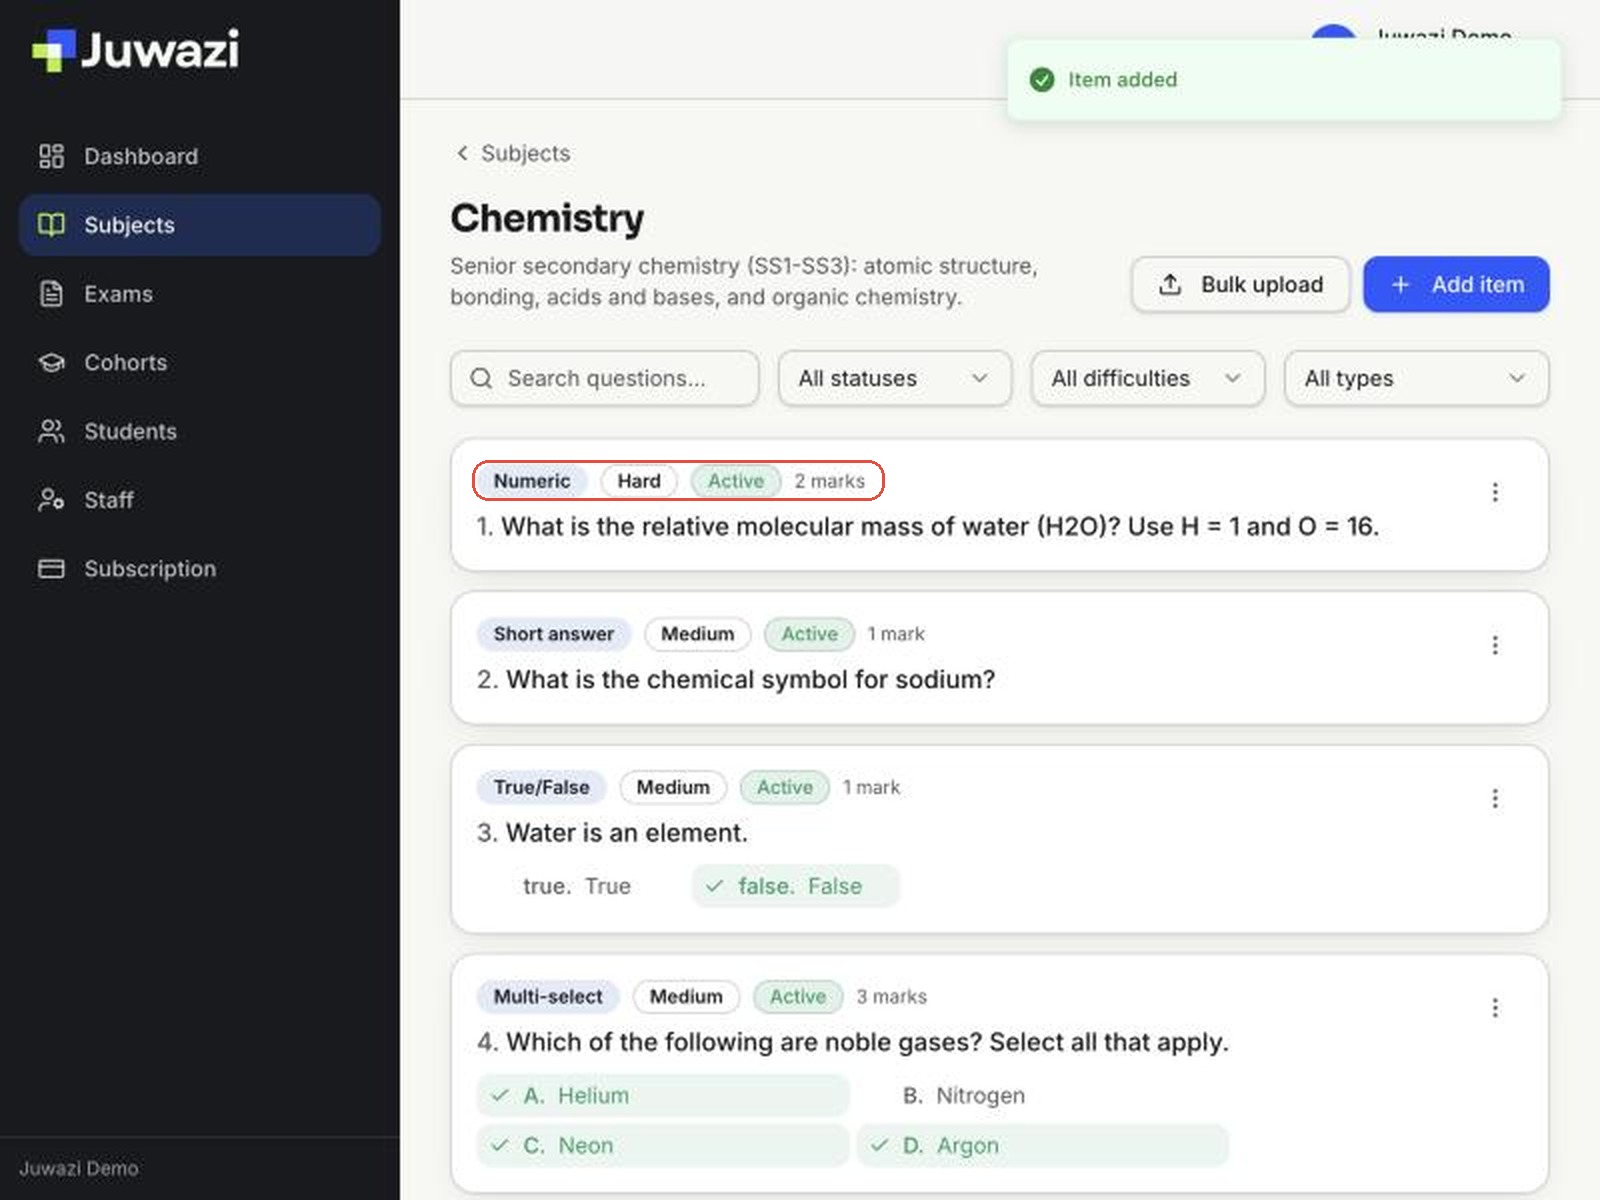
Task: Select the 'true. True' answer option
Action: [577, 886]
